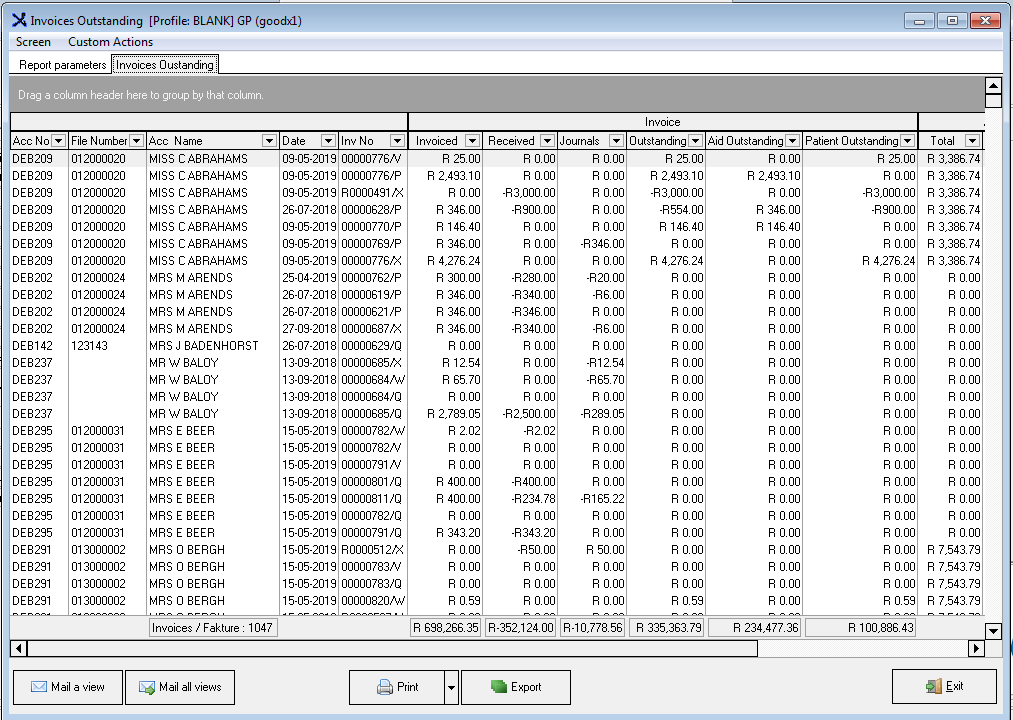This screenshot has height=720, width=1013.
Task: Click the Mail all views button
Action: 180,687
